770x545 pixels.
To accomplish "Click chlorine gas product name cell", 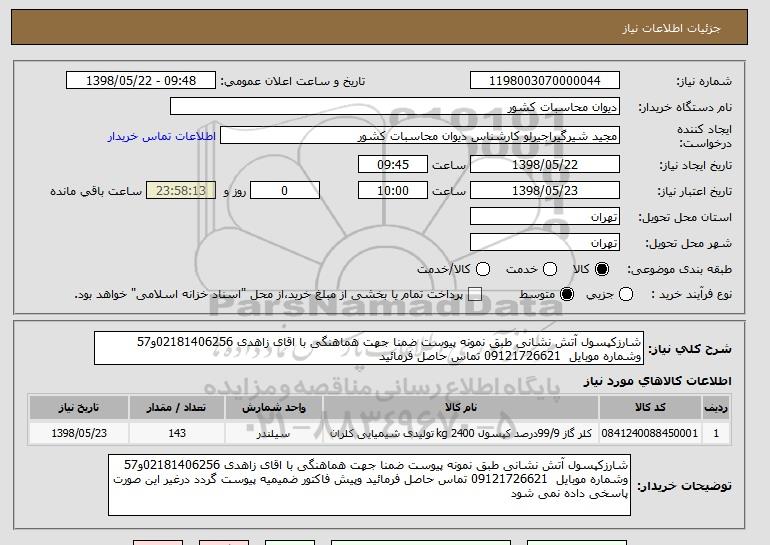I will click(x=461, y=433).
